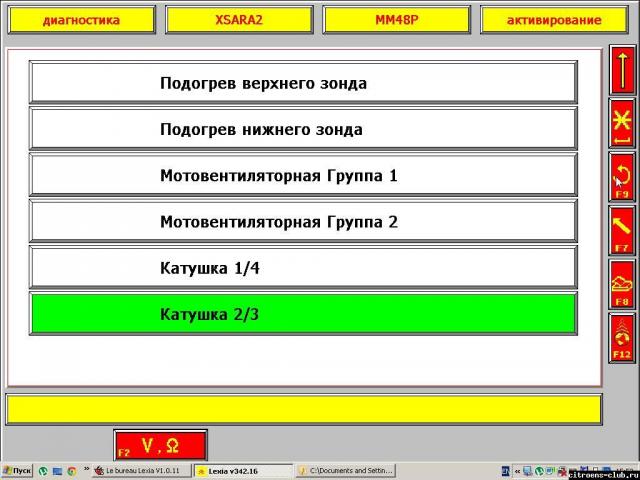The height and width of the screenshot is (480, 640).
Task: Select Подогрев верхнего зонда activation
Action: point(303,82)
